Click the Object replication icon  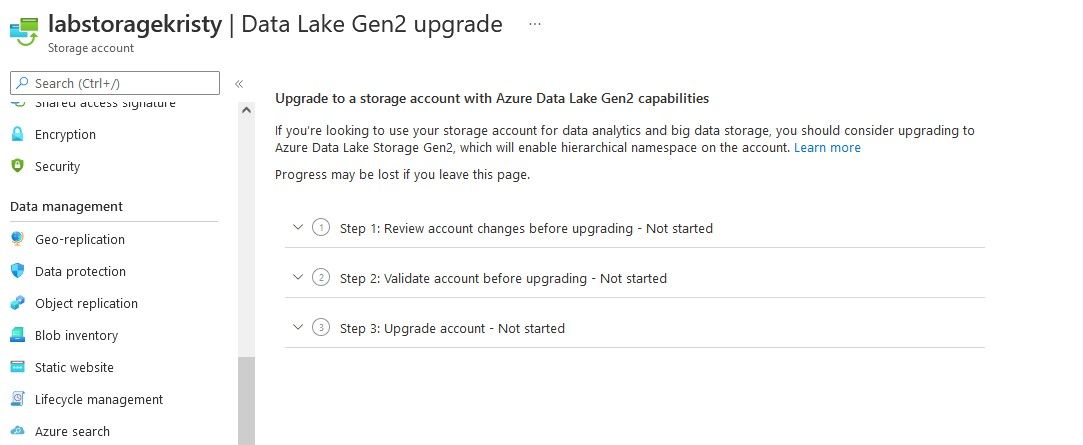16,303
